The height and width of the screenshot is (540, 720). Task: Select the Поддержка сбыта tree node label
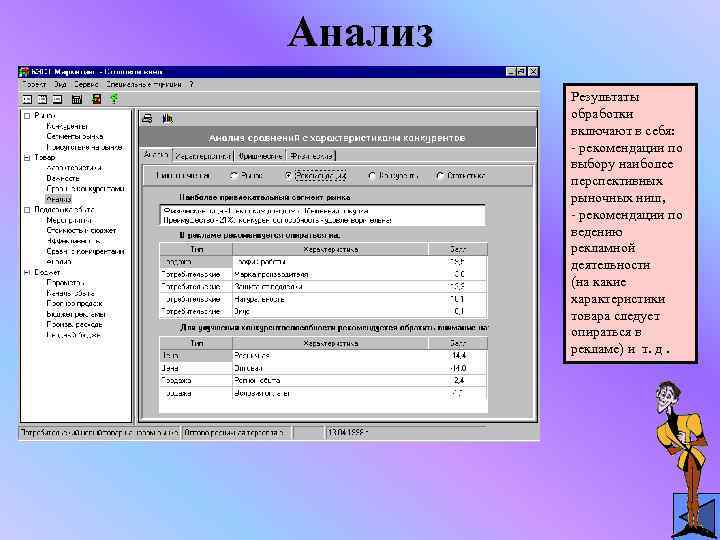[x=64, y=210]
